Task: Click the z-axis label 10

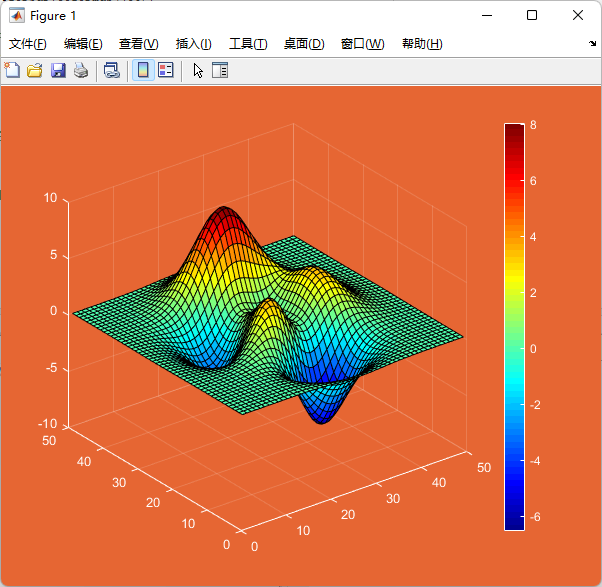Action: pos(50,198)
